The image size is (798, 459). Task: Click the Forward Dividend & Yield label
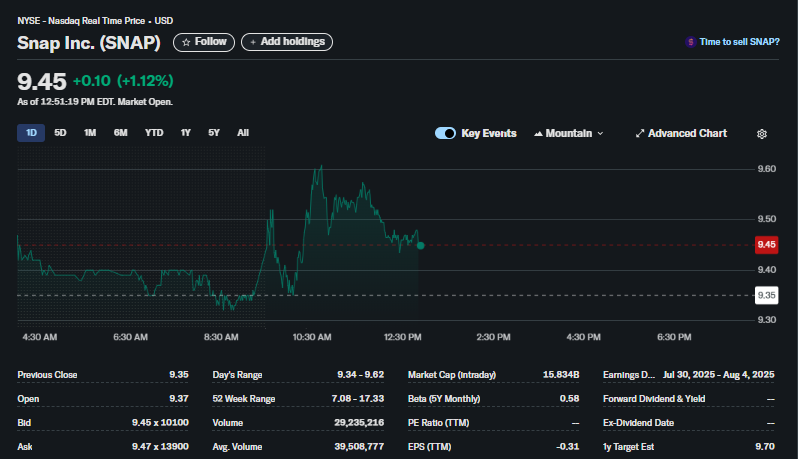click(654, 399)
